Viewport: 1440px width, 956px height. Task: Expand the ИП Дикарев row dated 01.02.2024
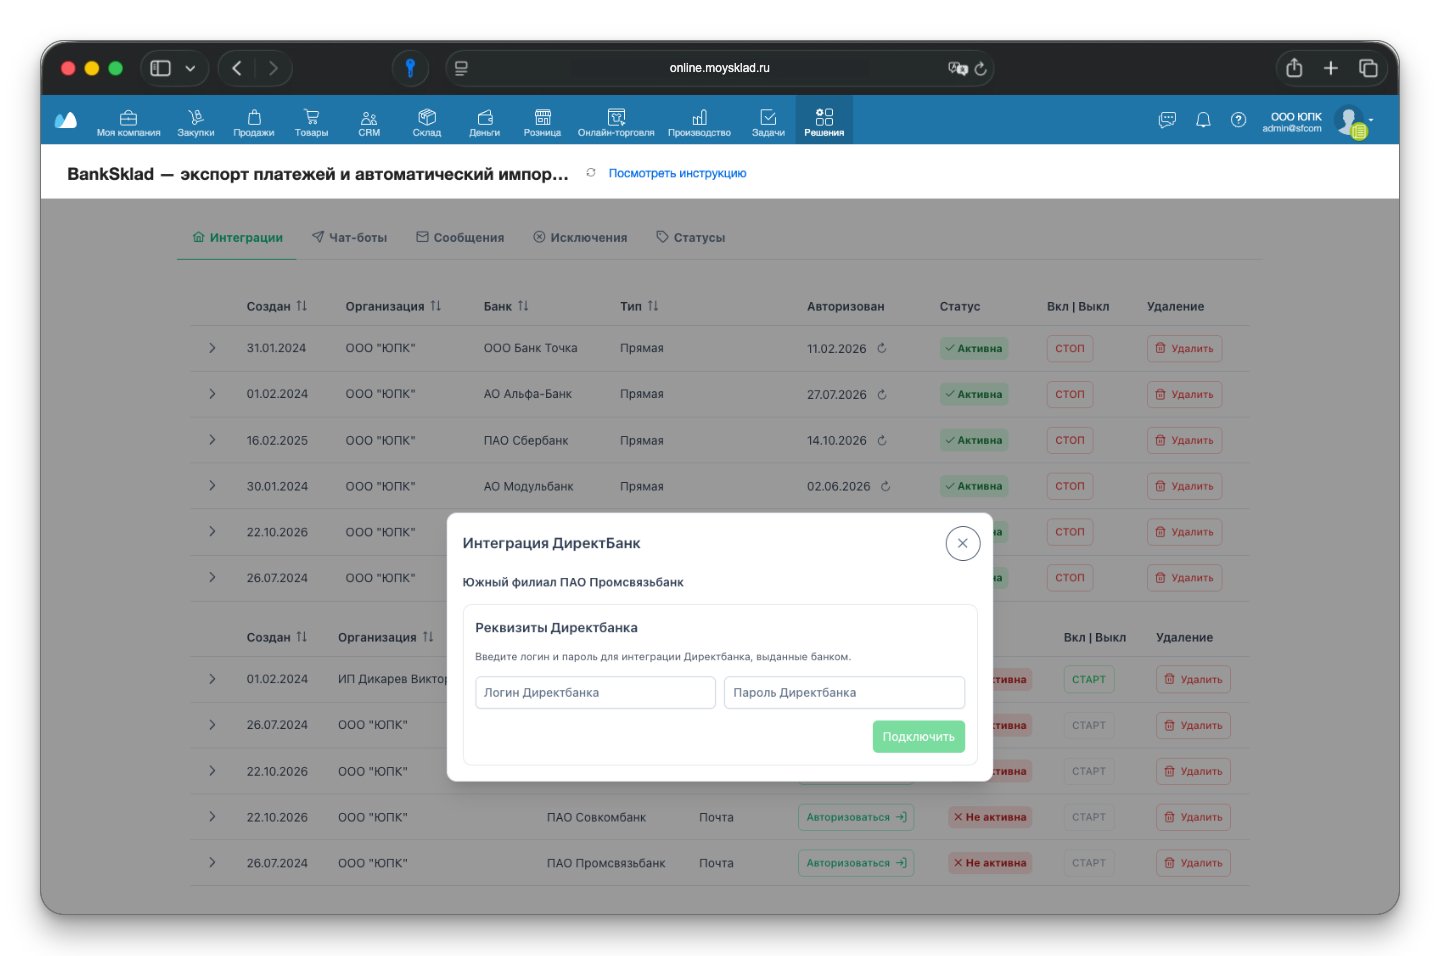[x=212, y=679]
